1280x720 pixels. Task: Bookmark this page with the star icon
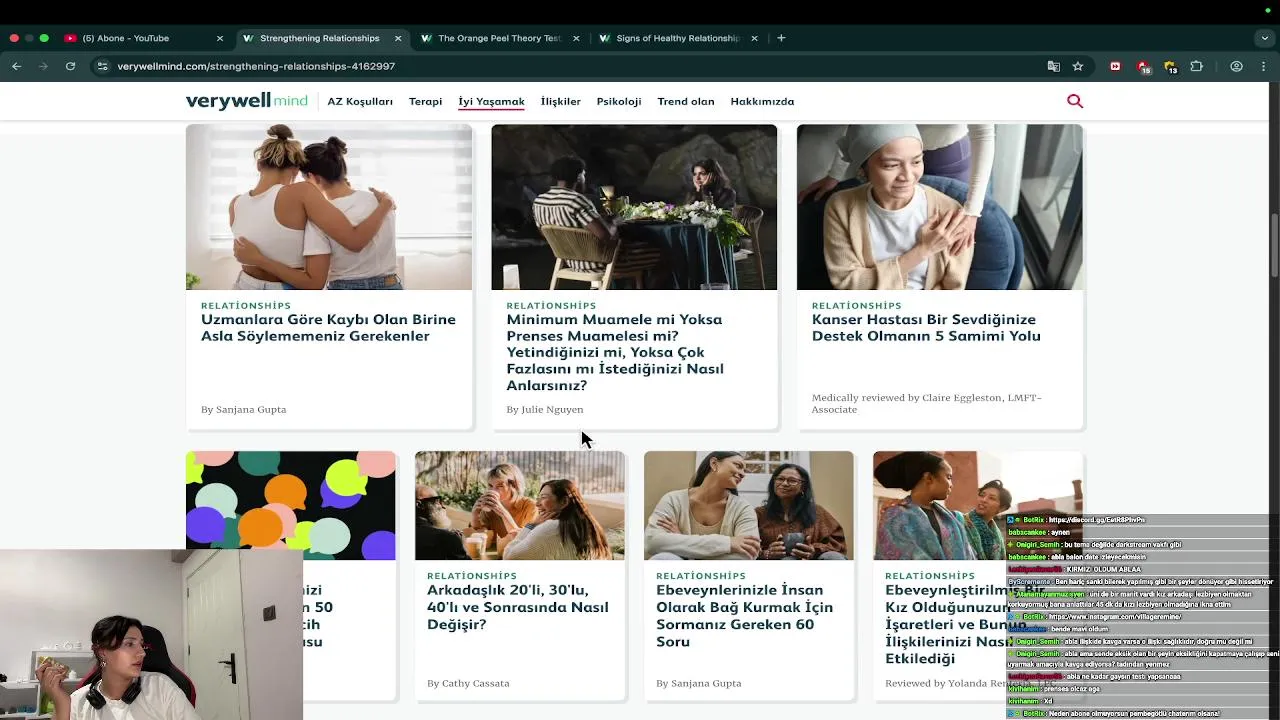(1078, 66)
